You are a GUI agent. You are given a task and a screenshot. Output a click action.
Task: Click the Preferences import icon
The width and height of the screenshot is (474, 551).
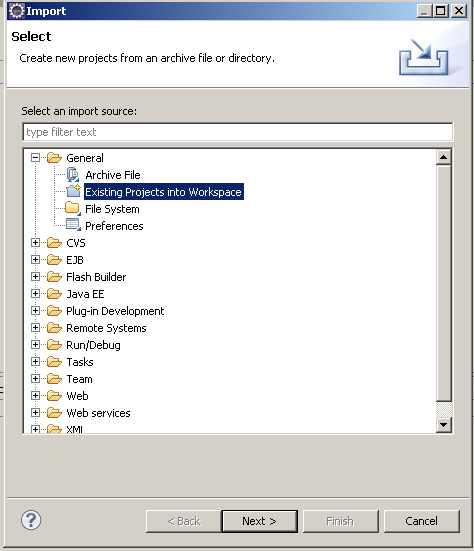(73, 225)
